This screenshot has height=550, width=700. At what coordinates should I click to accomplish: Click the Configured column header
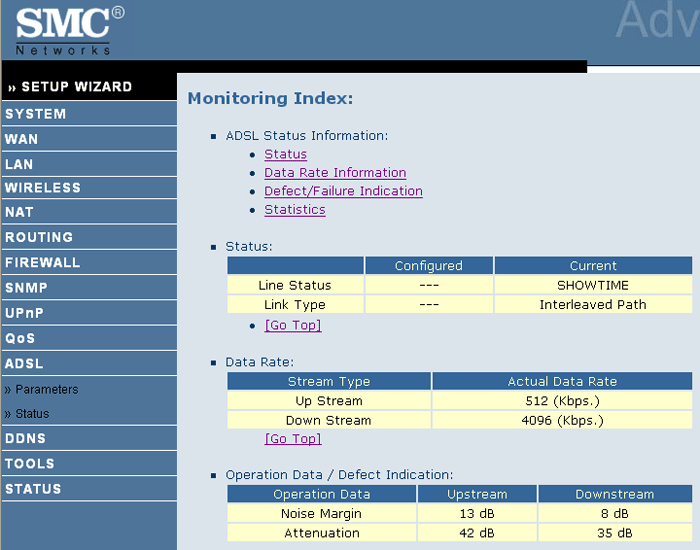click(429, 266)
